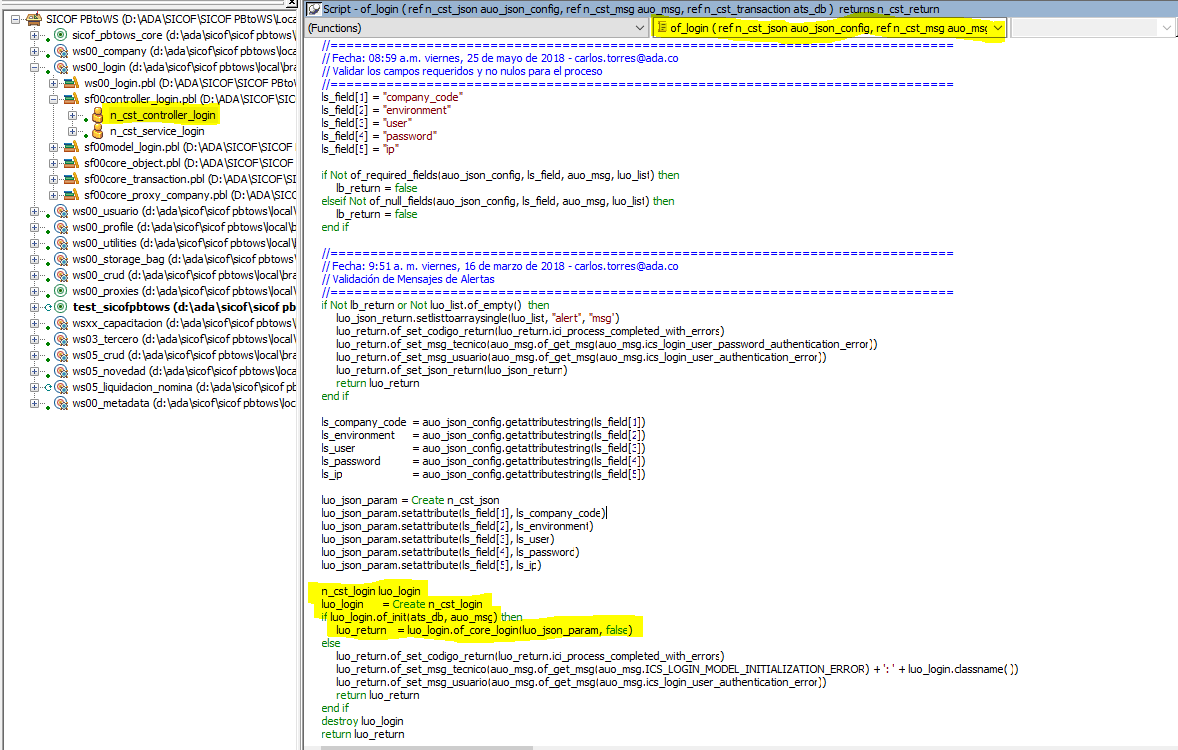Expand the ws00_usuario target node
This screenshot has height=750, width=1178.
pyautogui.click(x=35, y=211)
